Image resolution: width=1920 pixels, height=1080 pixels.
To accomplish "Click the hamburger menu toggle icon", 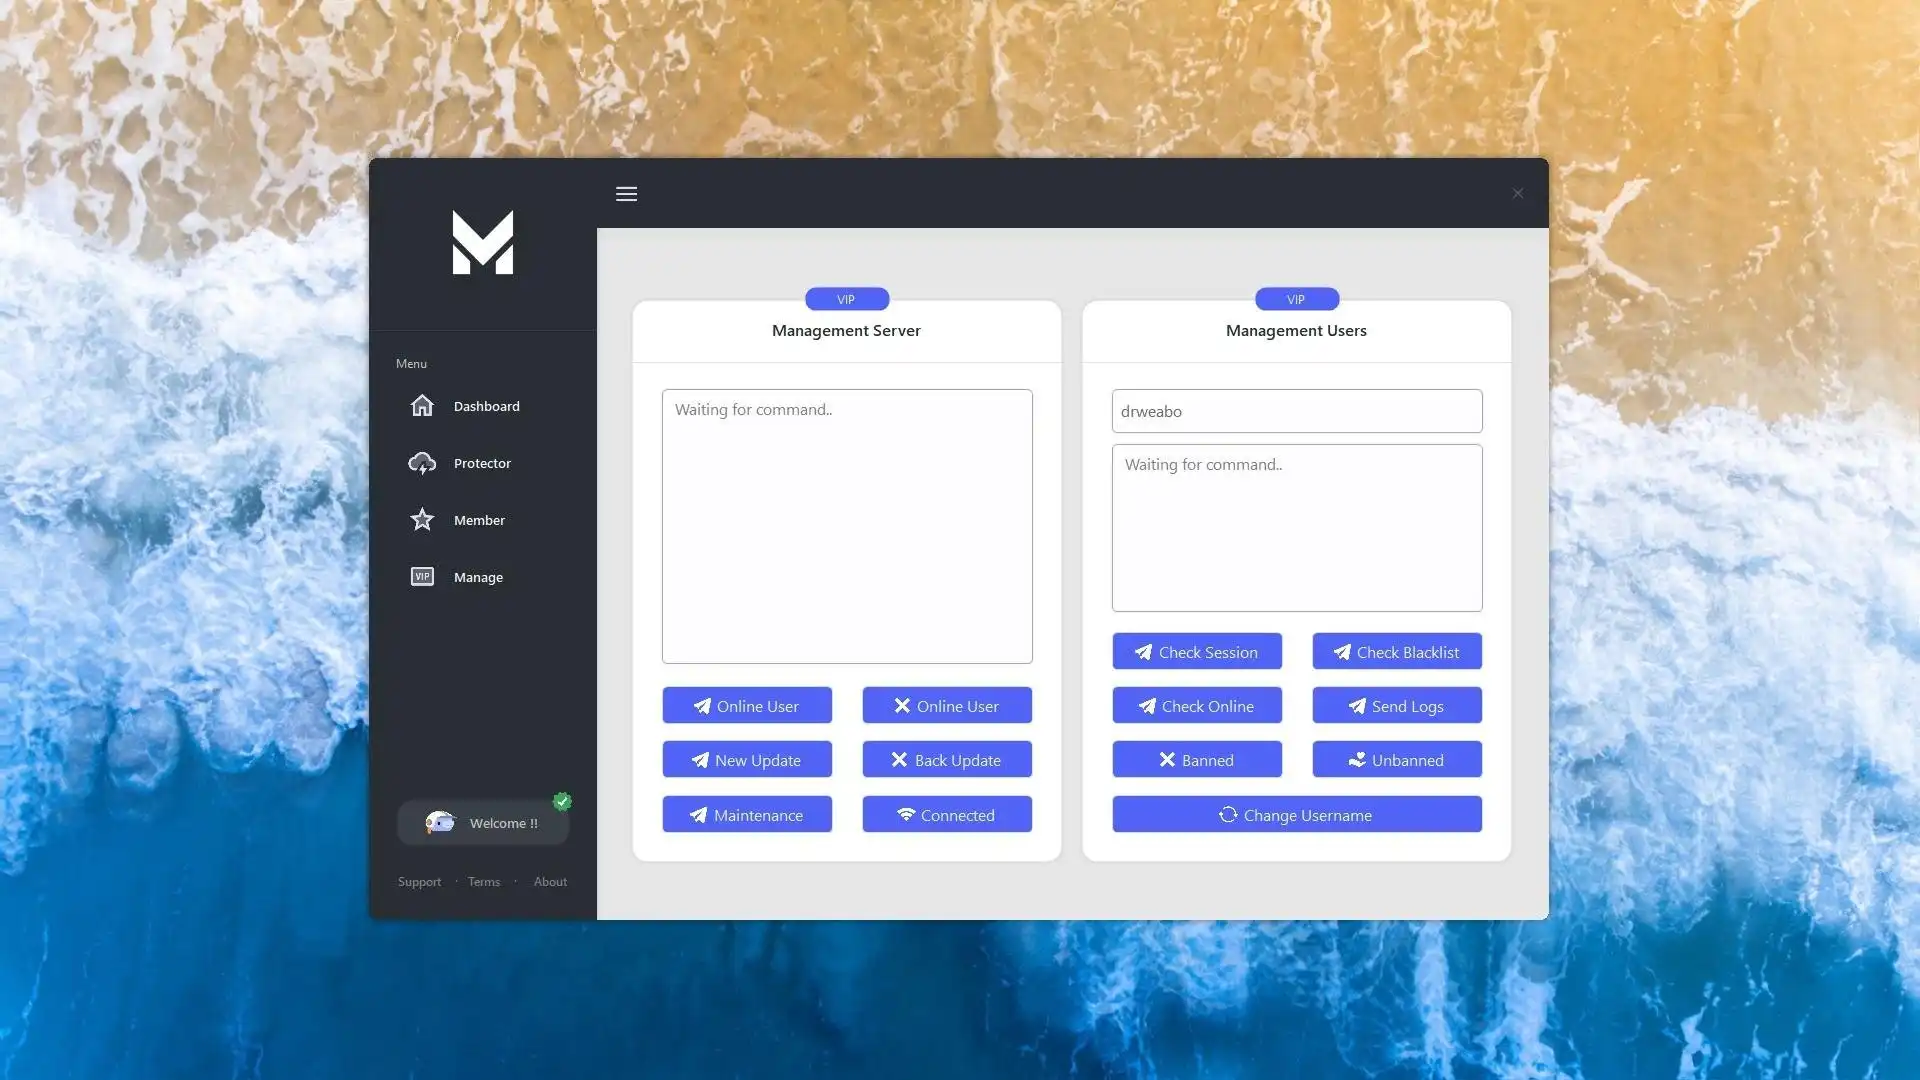I will pyautogui.click(x=626, y=193).
